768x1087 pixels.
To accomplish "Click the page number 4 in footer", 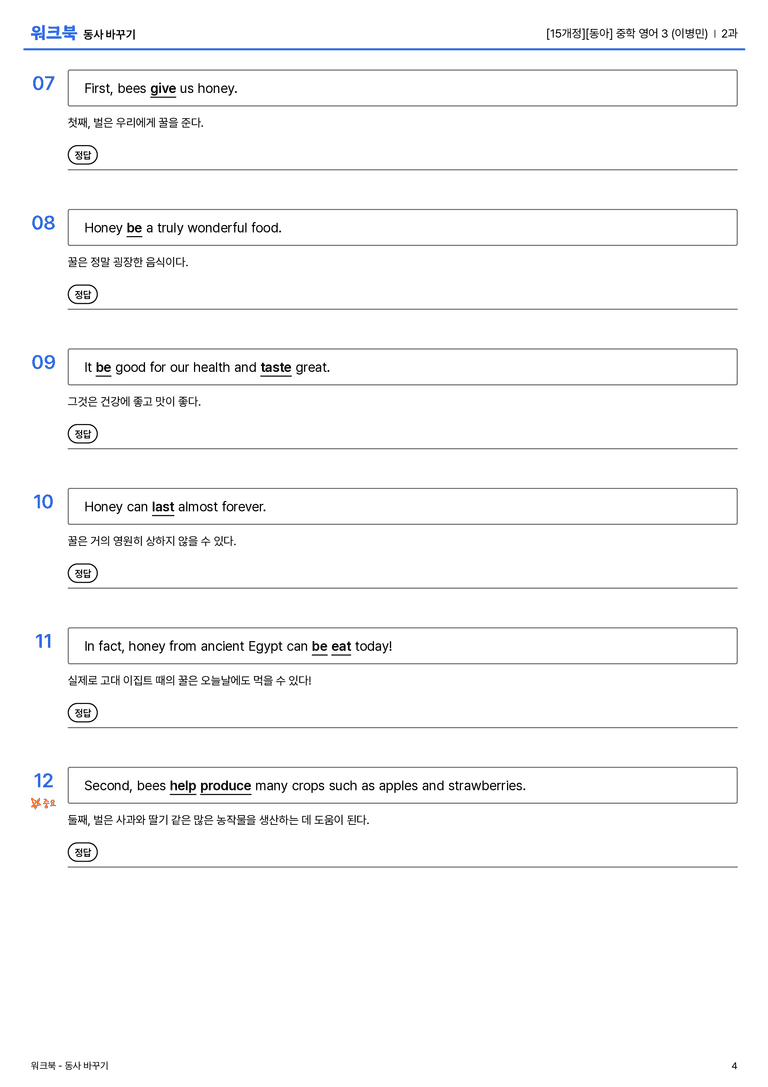I will pyautogui.click(x=734, y=1066).
